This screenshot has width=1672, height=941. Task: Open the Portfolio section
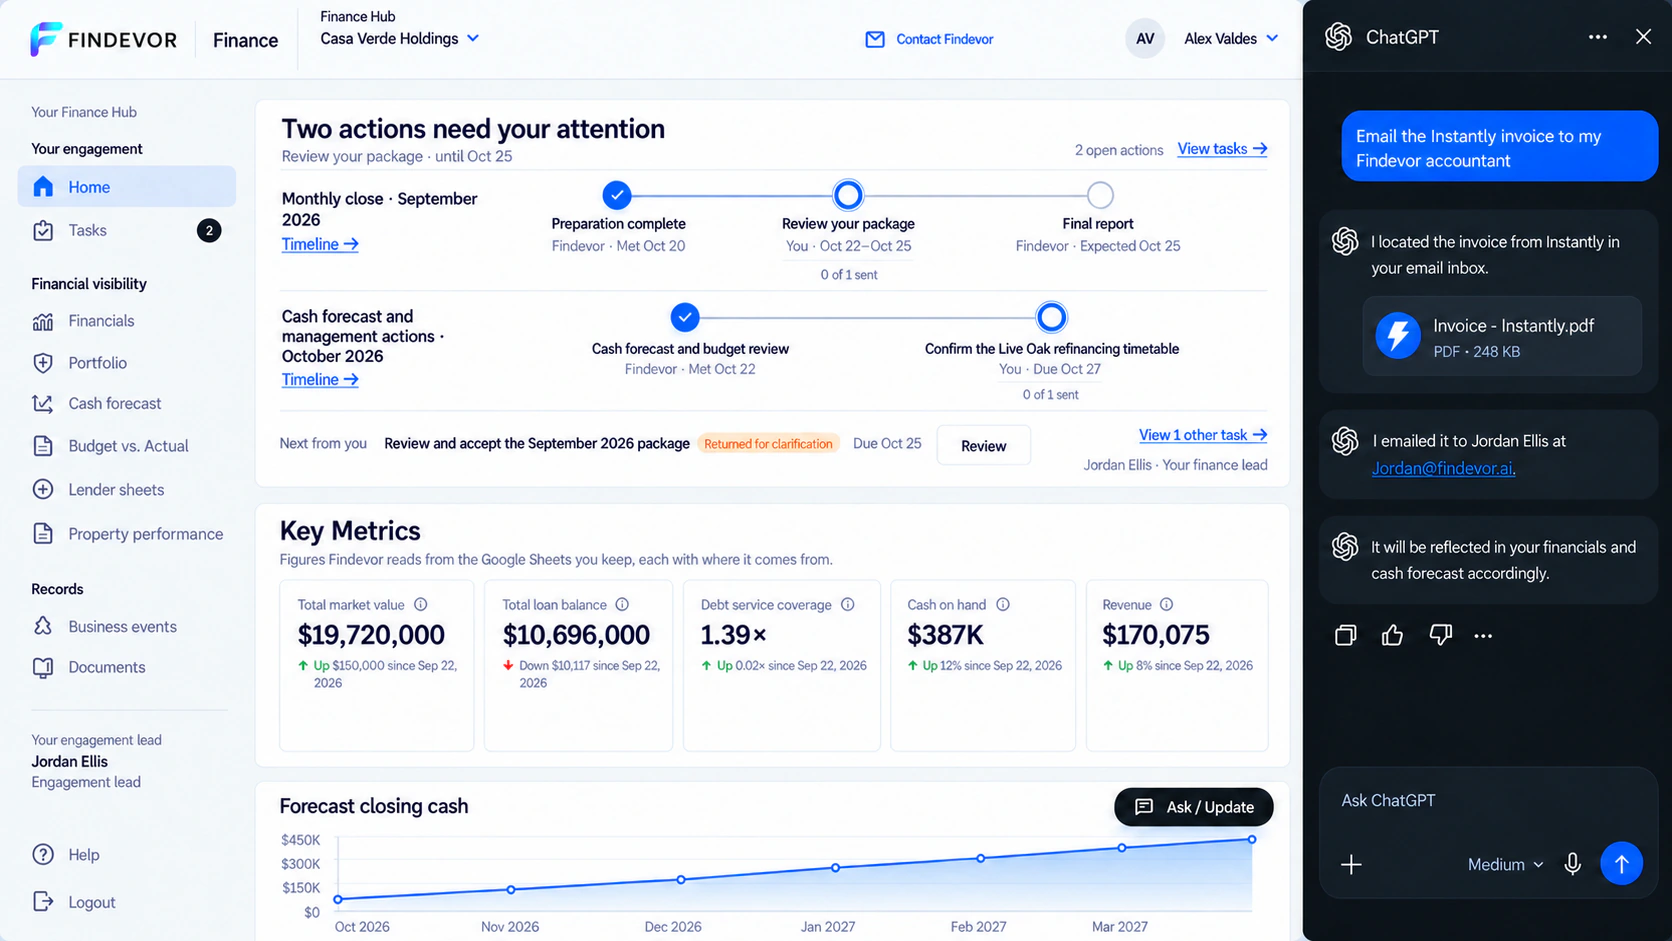[97, 363]
